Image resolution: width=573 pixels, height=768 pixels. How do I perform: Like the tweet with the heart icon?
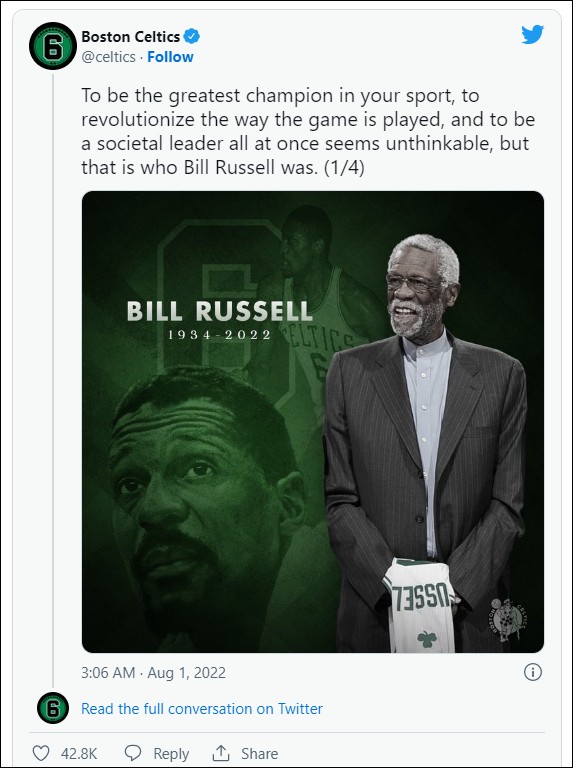41,753
